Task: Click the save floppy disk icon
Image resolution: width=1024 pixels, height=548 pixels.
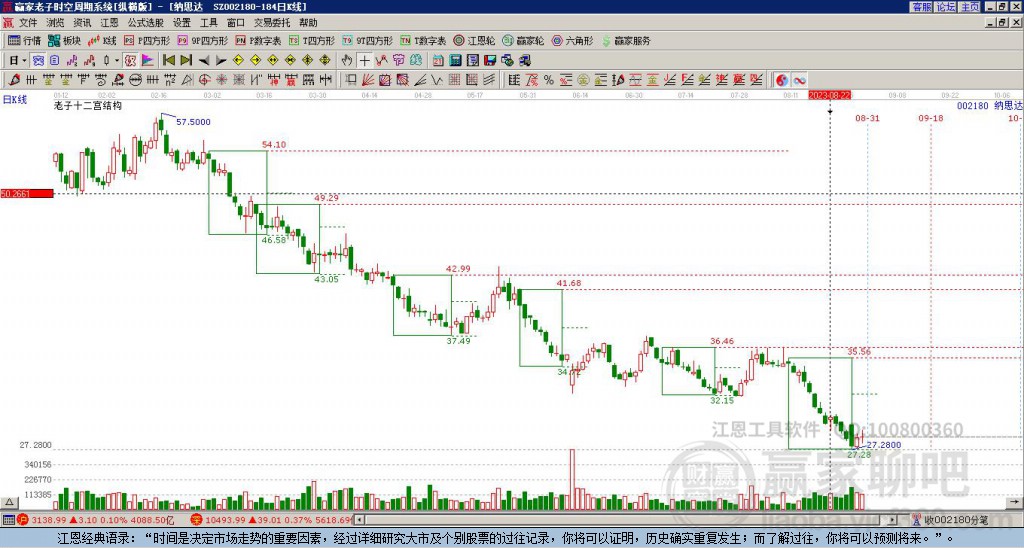Action: pyautogui.click(x=490, y=61)
